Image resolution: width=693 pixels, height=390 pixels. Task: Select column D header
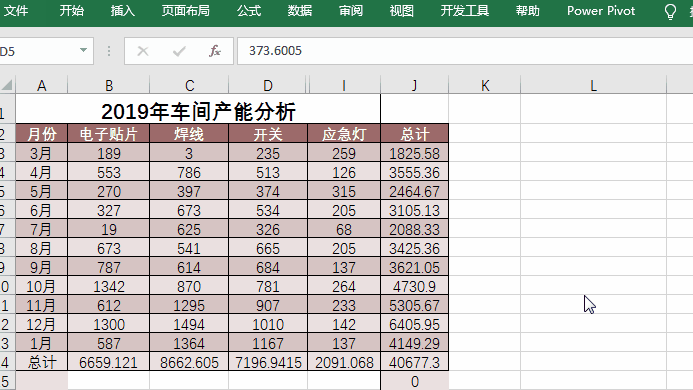(x=268, y=85)
